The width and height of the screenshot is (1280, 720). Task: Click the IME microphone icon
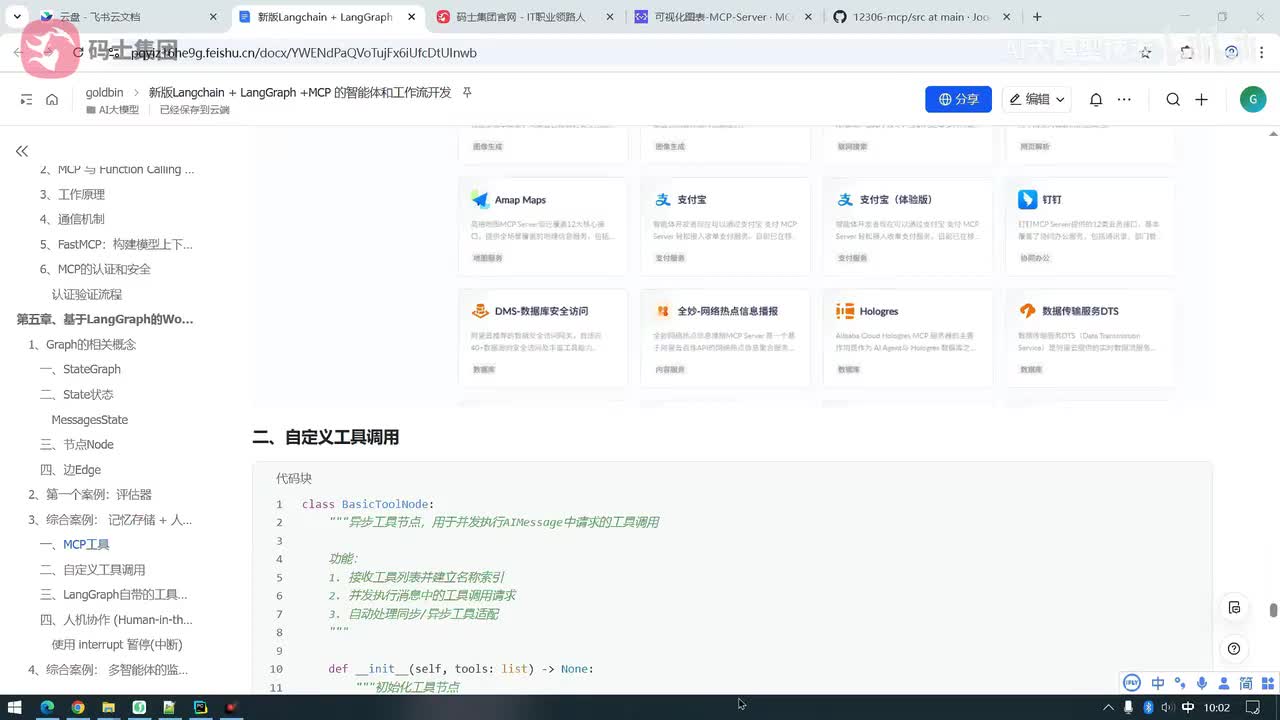coord(1201,683)
